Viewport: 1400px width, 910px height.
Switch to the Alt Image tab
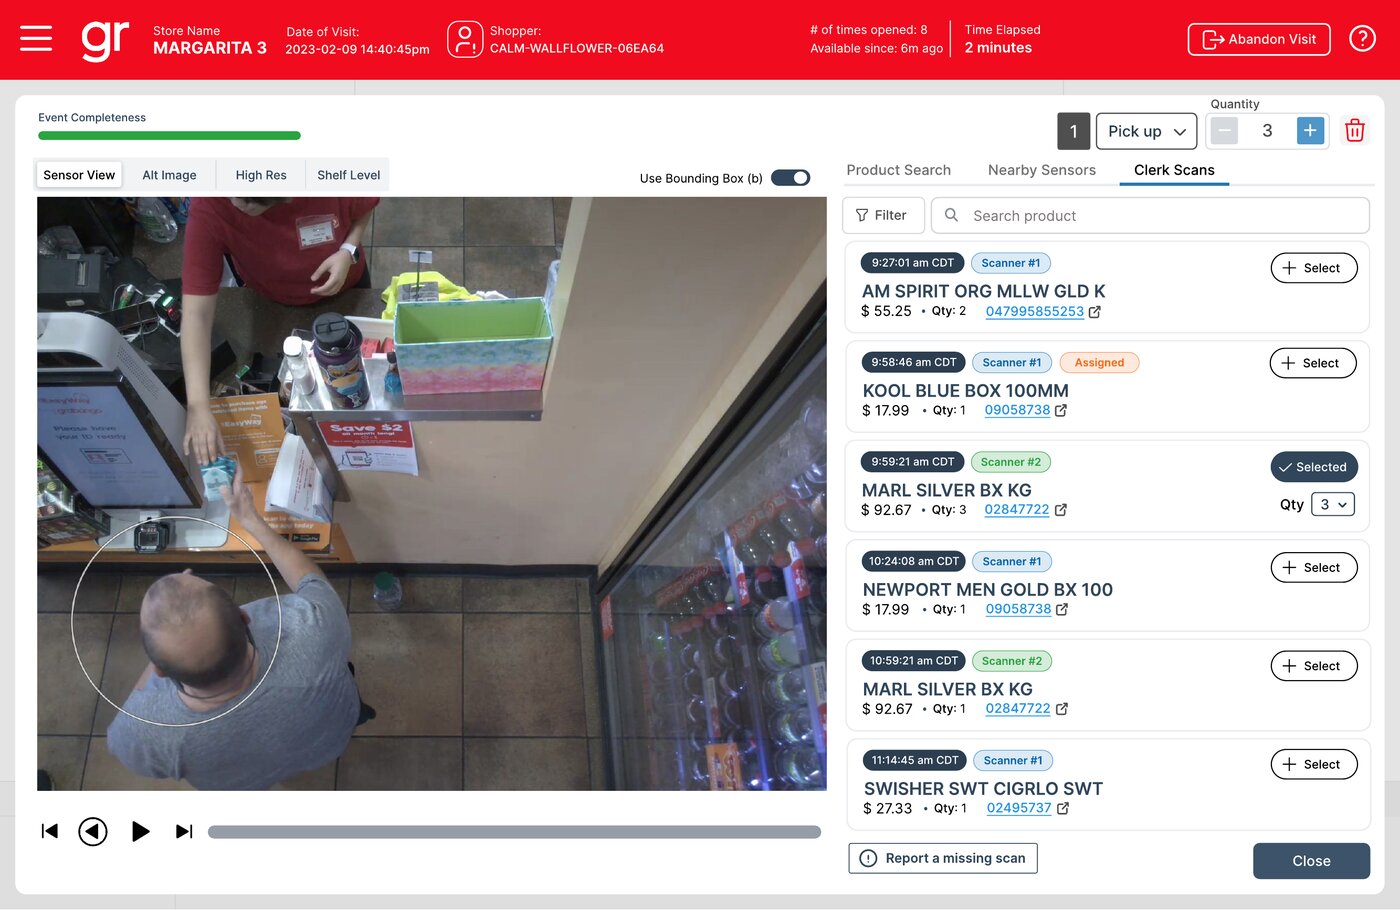[169, 175]
